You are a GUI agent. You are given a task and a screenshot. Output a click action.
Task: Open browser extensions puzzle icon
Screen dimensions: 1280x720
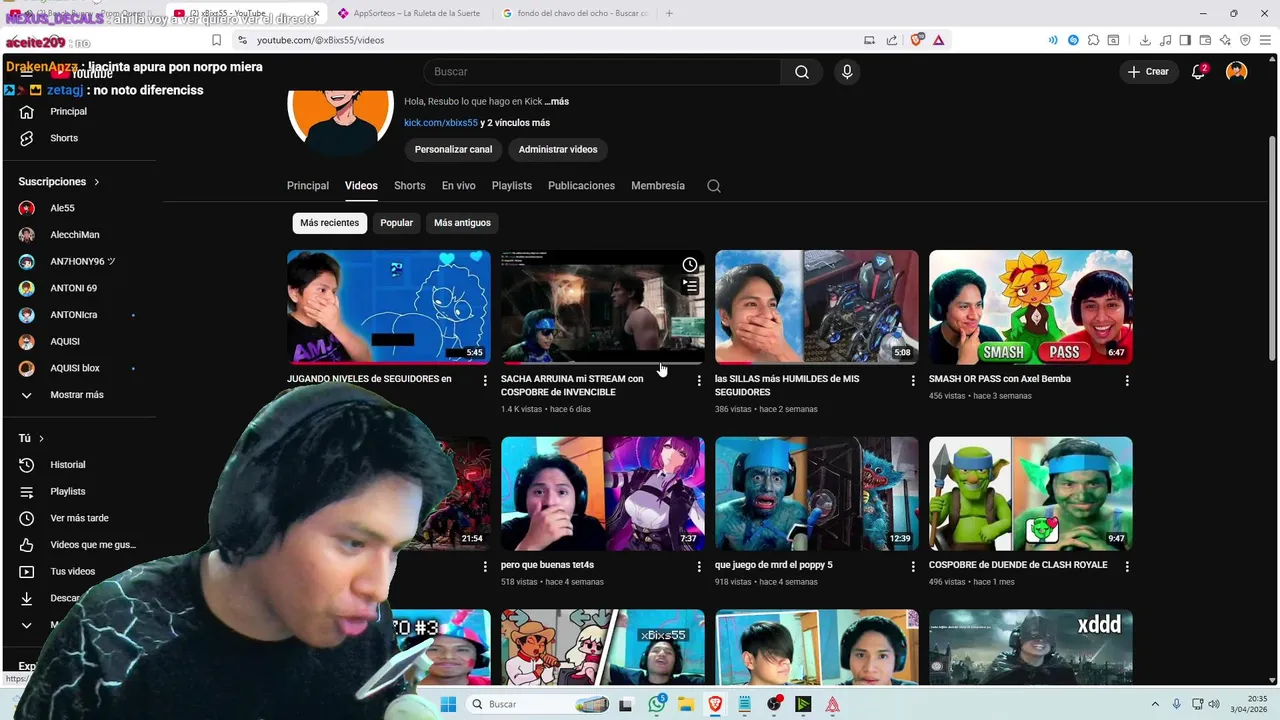click(x=1094, y=40)
